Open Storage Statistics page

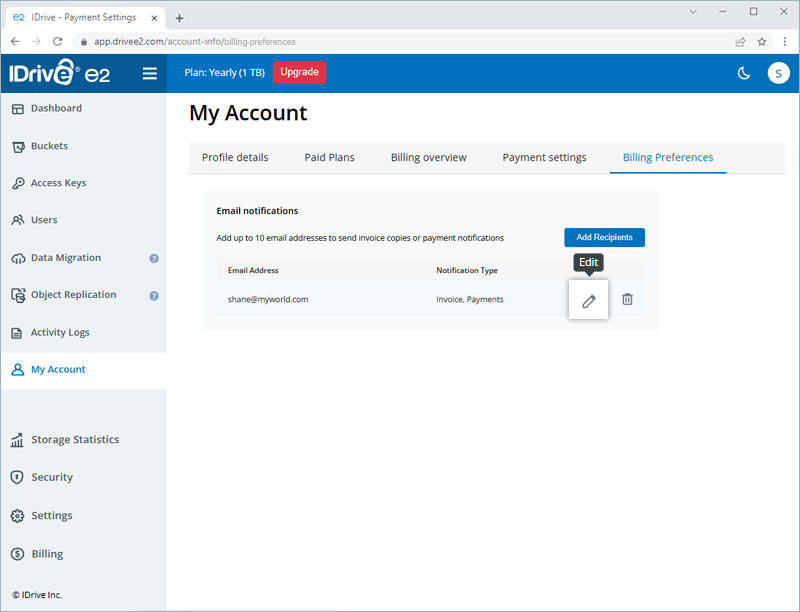(x=74, y=440)
